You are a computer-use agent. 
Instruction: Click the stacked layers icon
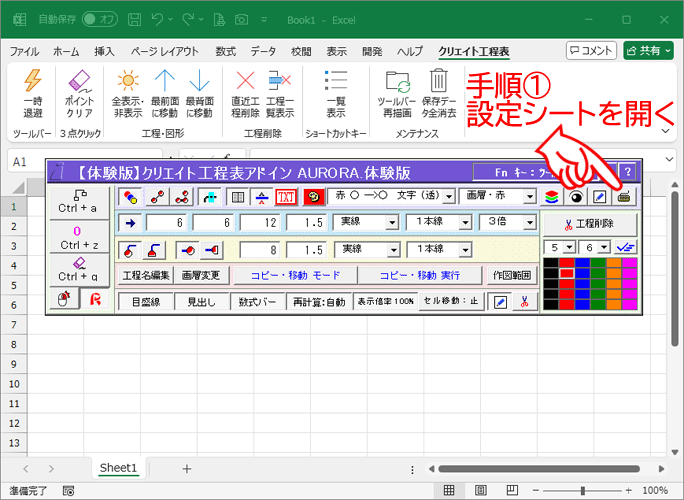552,197
